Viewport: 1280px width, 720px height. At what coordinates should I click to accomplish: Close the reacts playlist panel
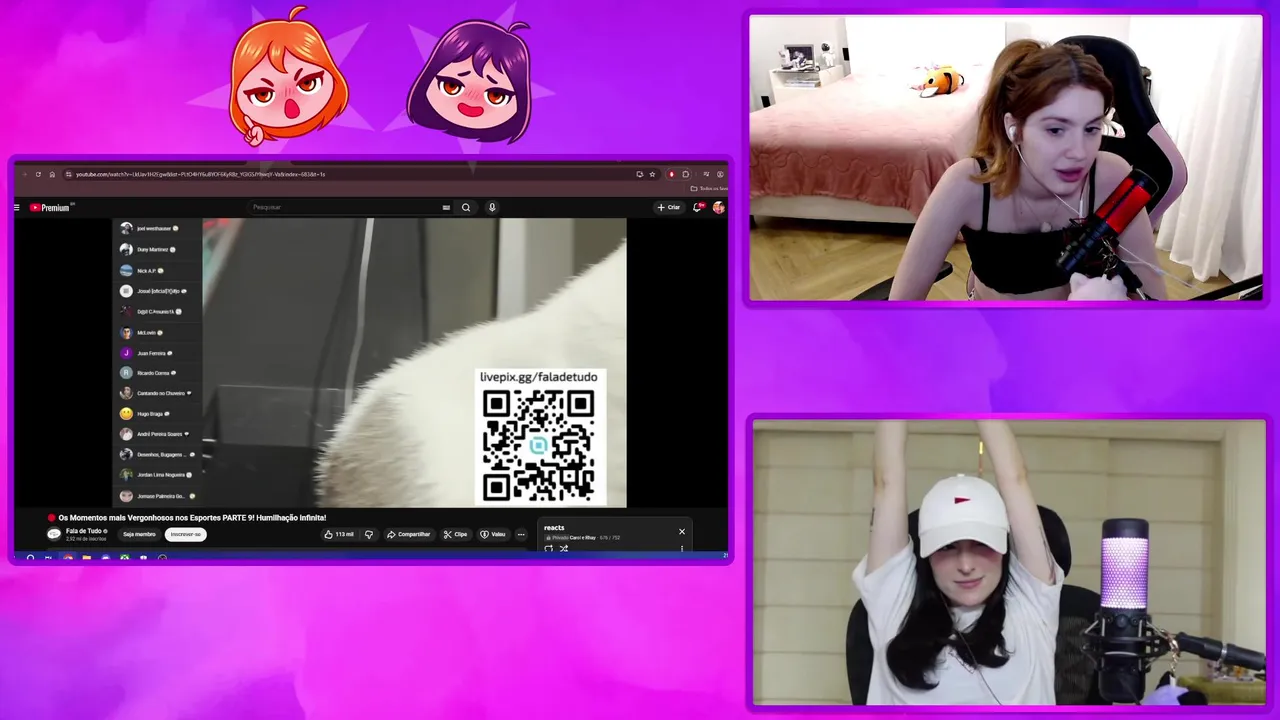(x=682, y=531)
